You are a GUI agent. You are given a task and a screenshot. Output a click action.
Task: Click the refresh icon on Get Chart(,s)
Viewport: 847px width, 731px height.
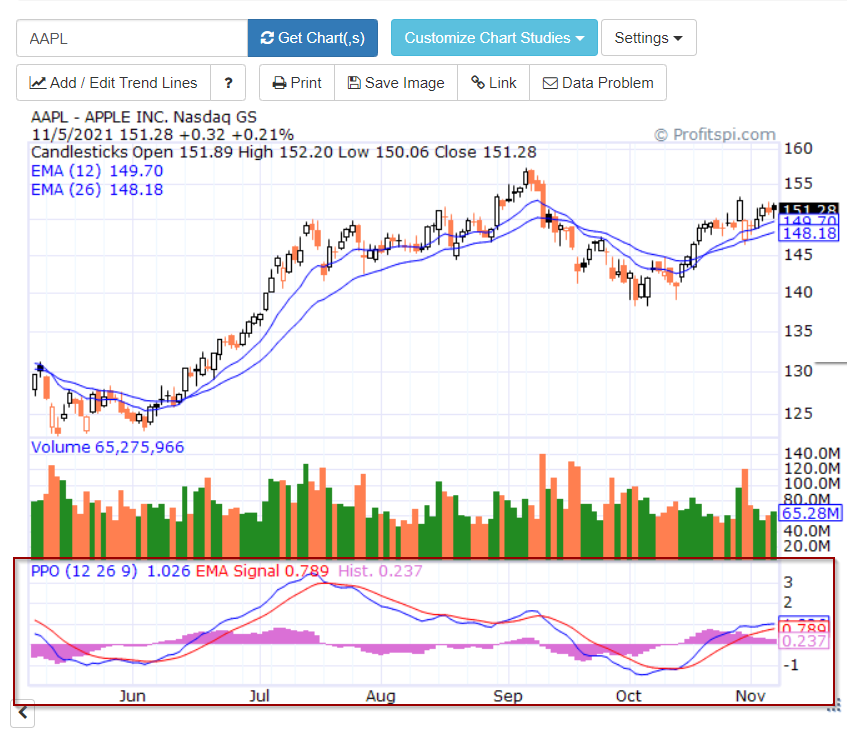tap(268, 37)
